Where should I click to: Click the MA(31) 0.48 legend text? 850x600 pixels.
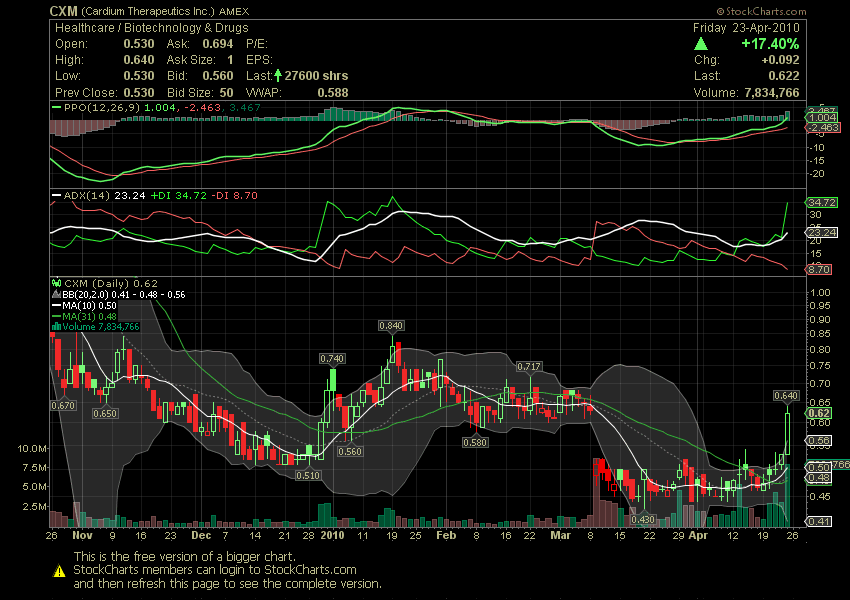coord(89,317)
